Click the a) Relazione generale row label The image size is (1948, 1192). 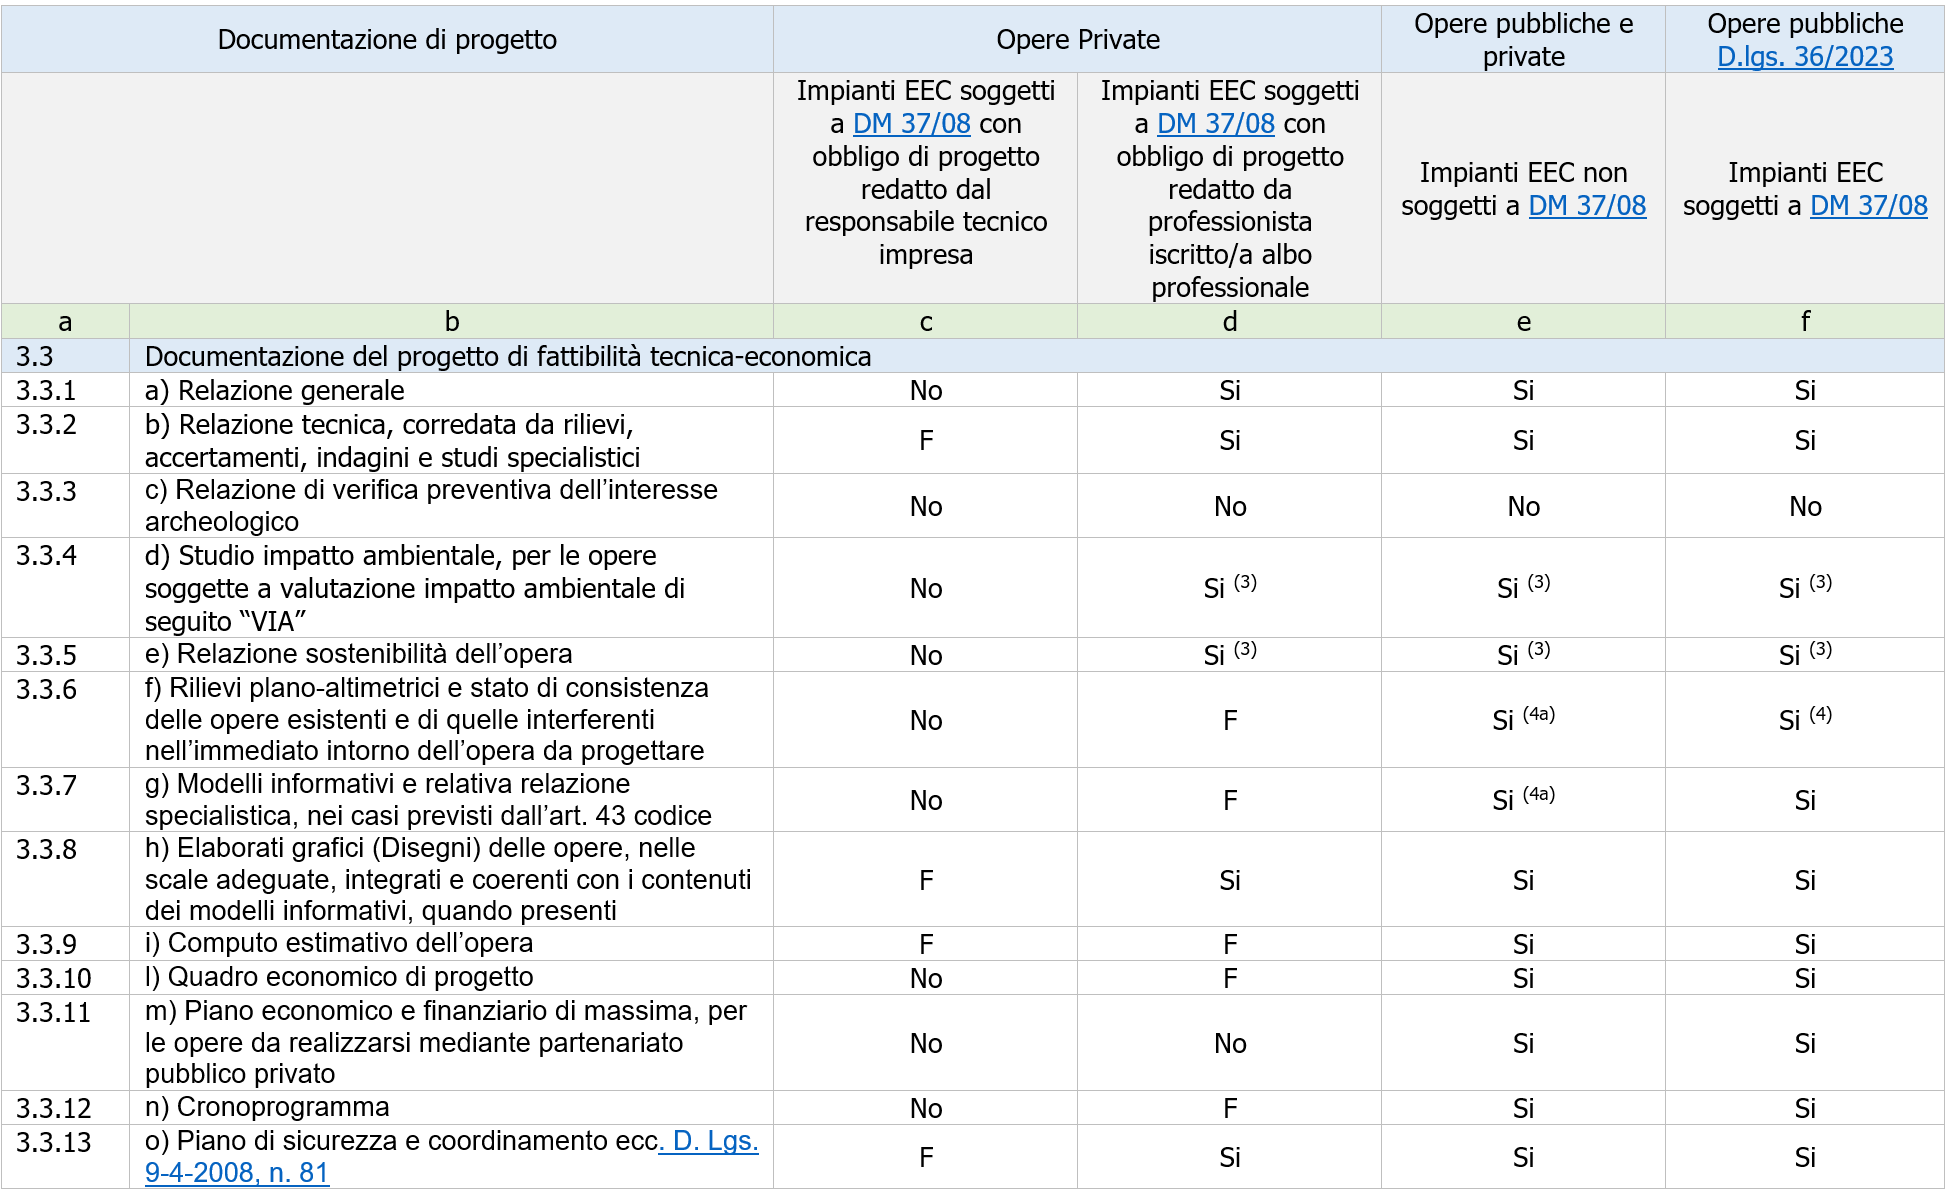275,390
